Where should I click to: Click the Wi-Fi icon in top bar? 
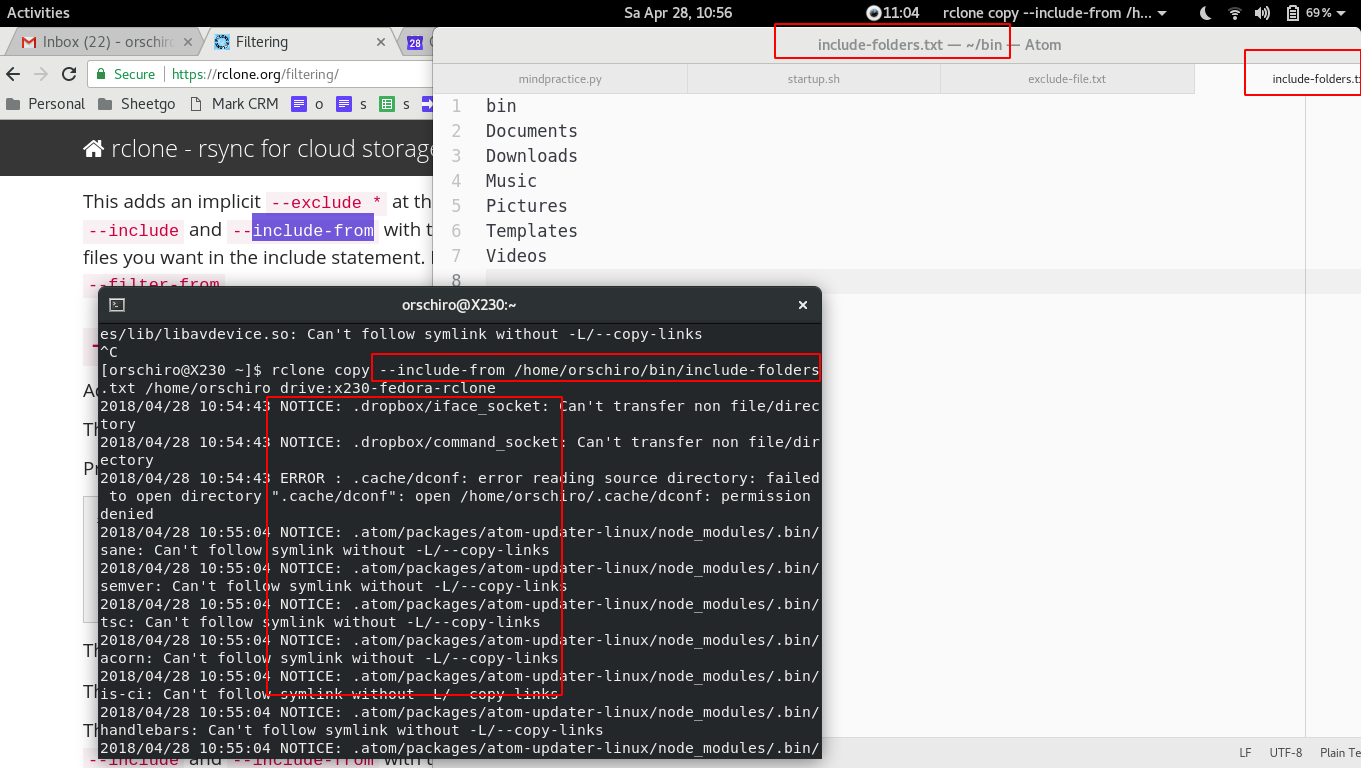tap(1235, 13)
